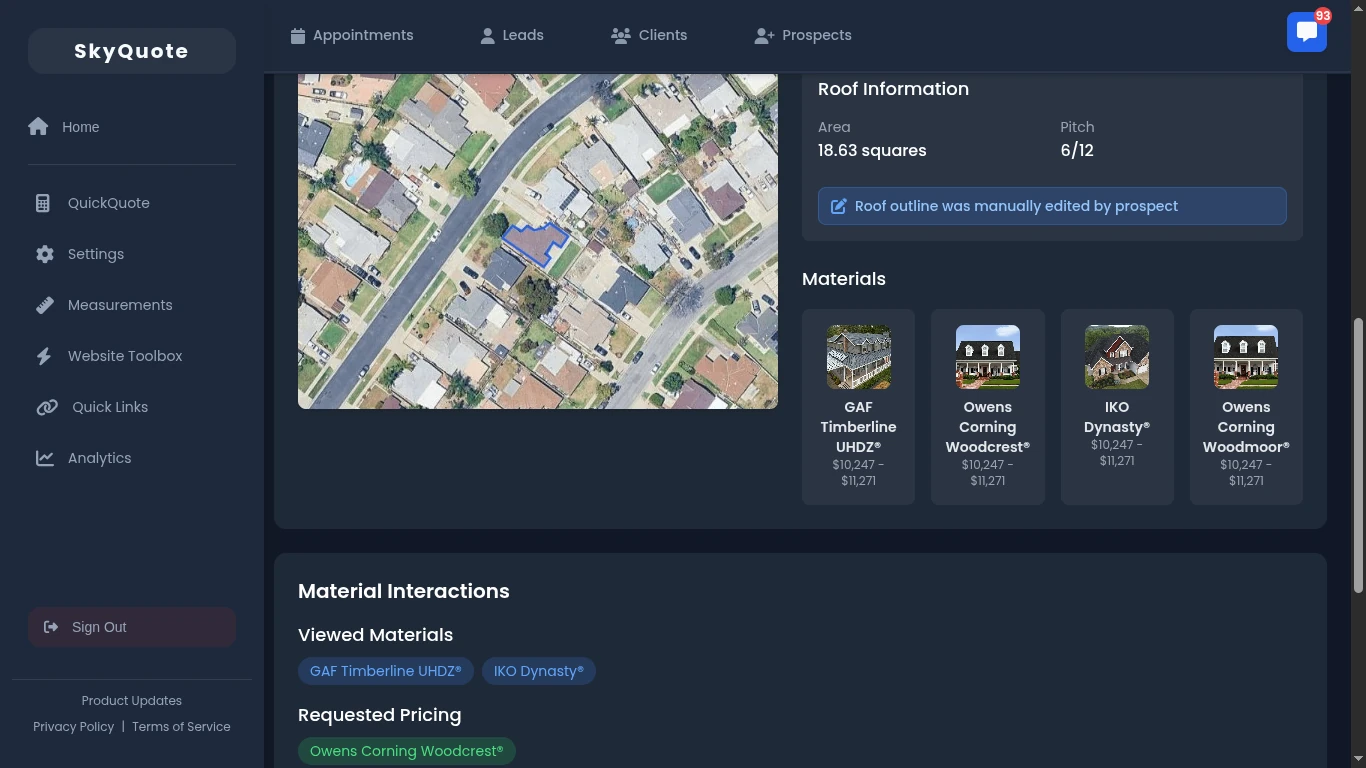This screenshot has height=768, width=1366.
Task: Click the Material Interactions heading
Action: click(x=404, y=591)
